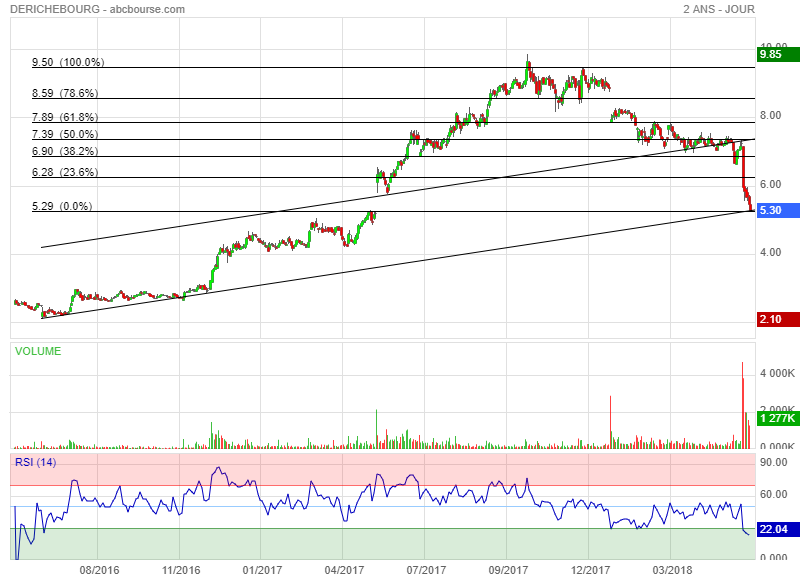Click the red volume spike near 12/2017

click(x=610, y=422)
